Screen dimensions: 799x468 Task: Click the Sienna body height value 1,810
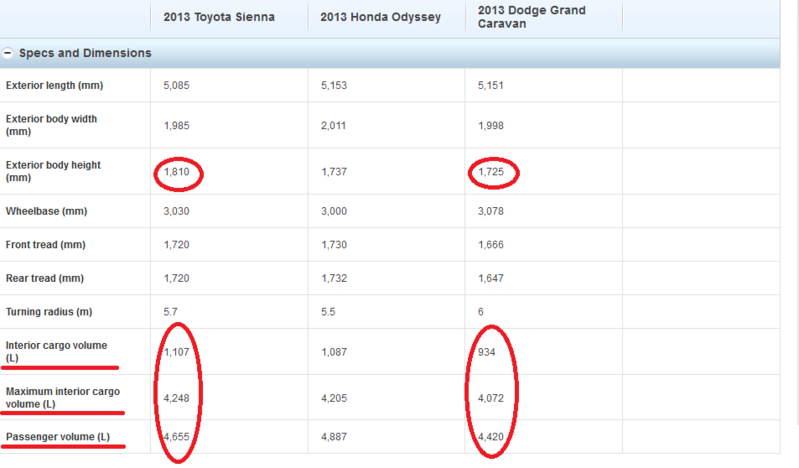[x=176, y=172]
